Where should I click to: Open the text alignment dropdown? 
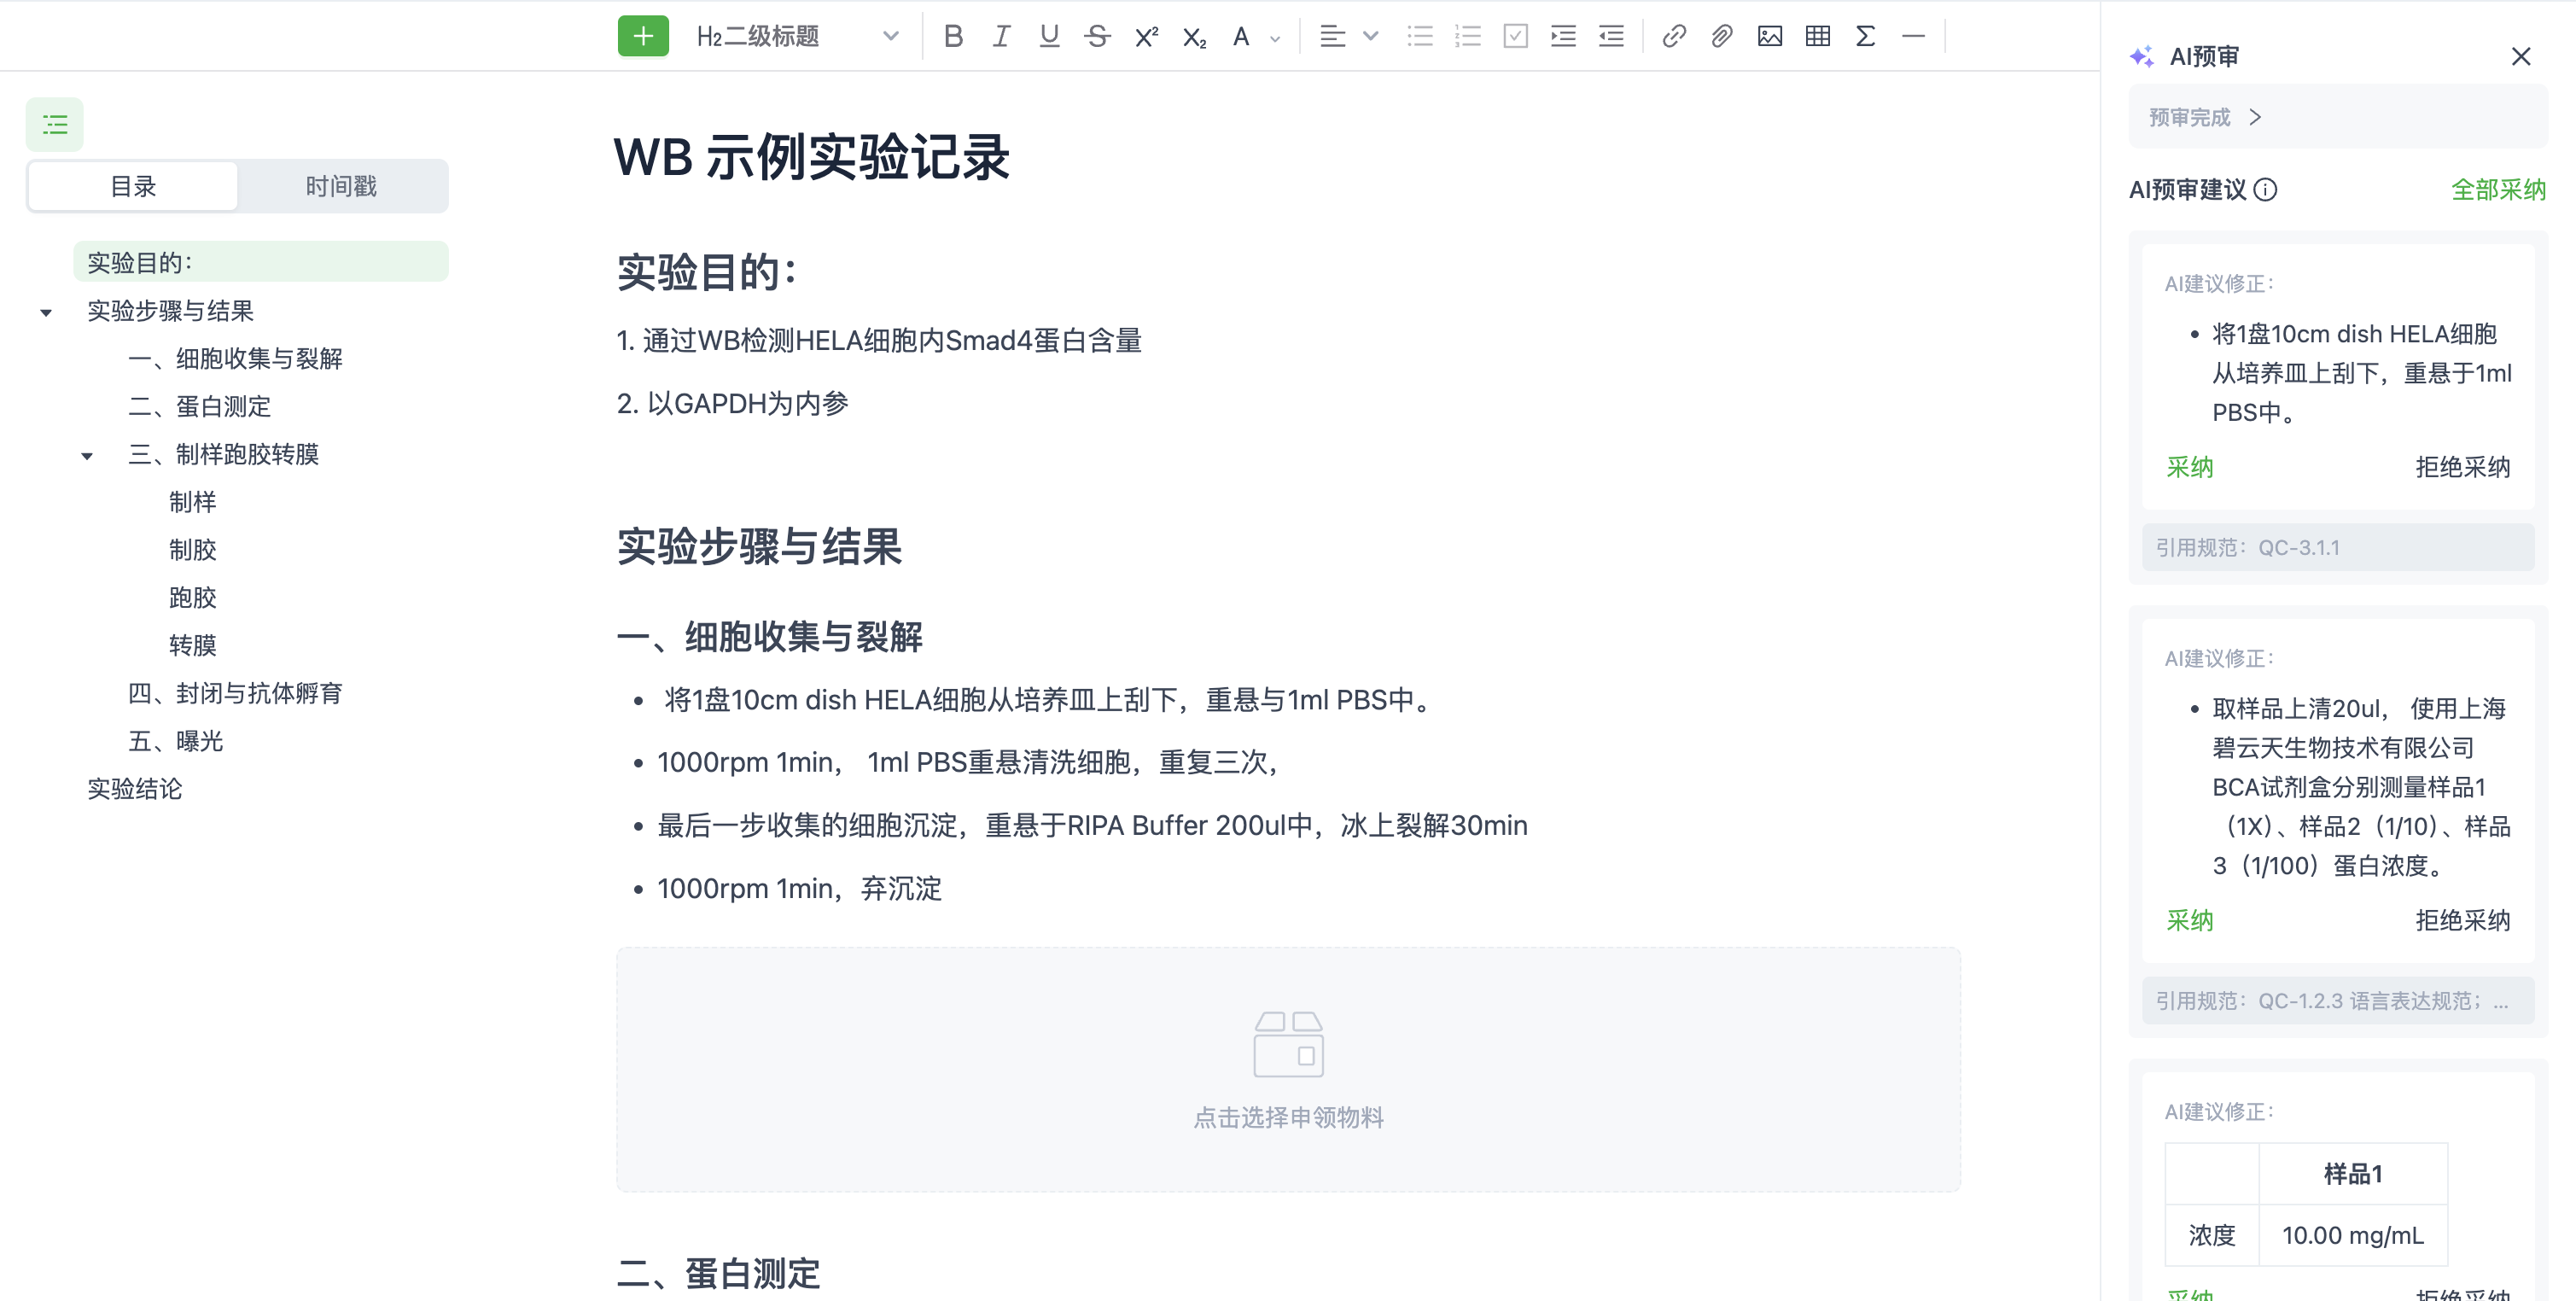[1370, 36]
